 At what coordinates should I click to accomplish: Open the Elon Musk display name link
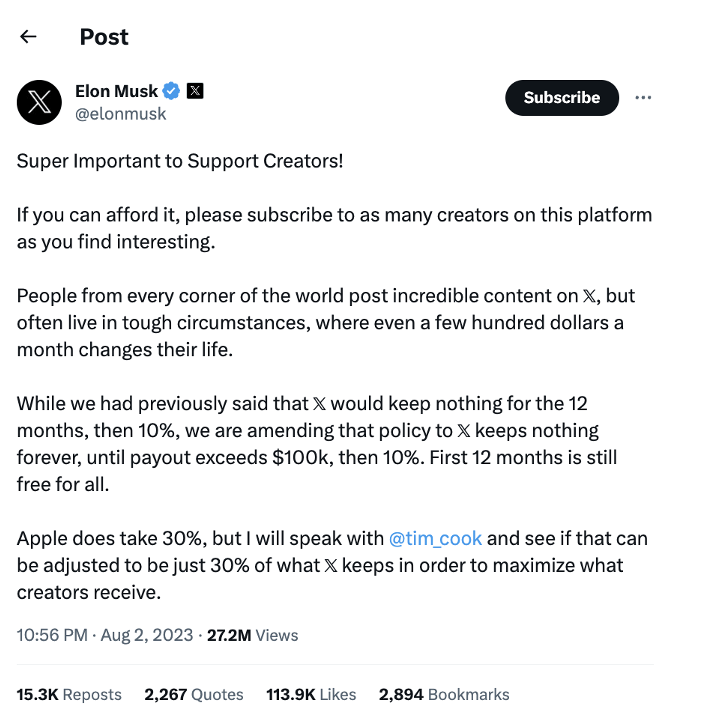coord(116,91)
